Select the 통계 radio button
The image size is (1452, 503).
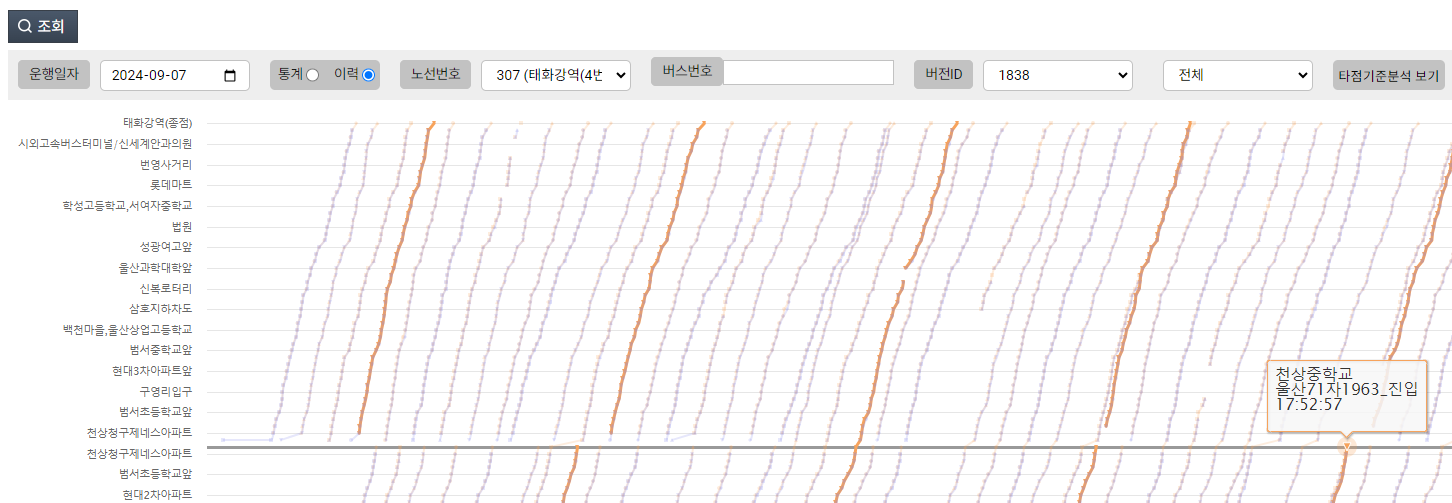point(312,75)
